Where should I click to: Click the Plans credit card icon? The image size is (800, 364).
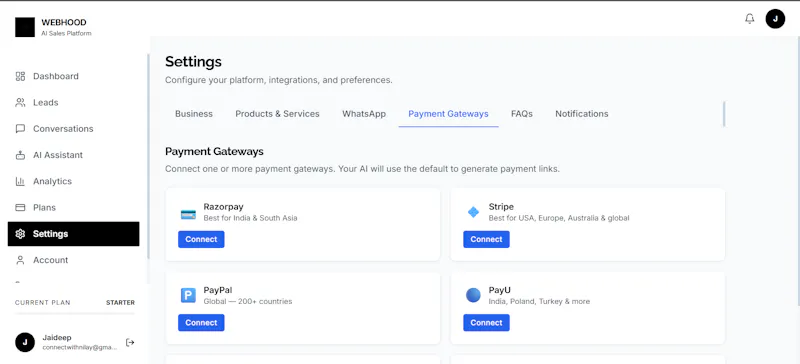[20, 207]
